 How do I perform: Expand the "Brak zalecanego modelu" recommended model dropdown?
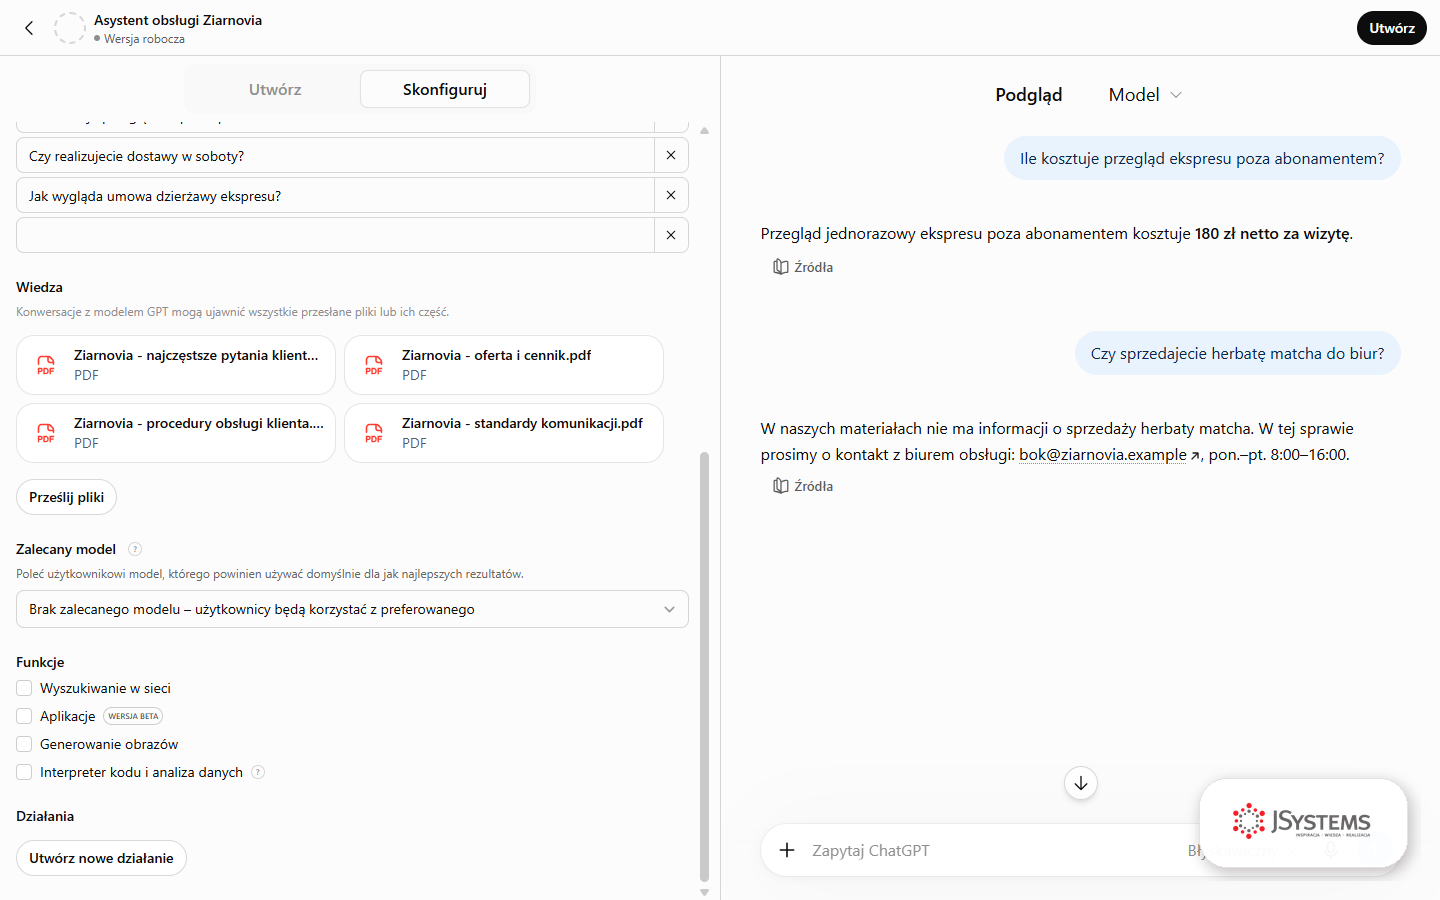click(x=352, y=609)
